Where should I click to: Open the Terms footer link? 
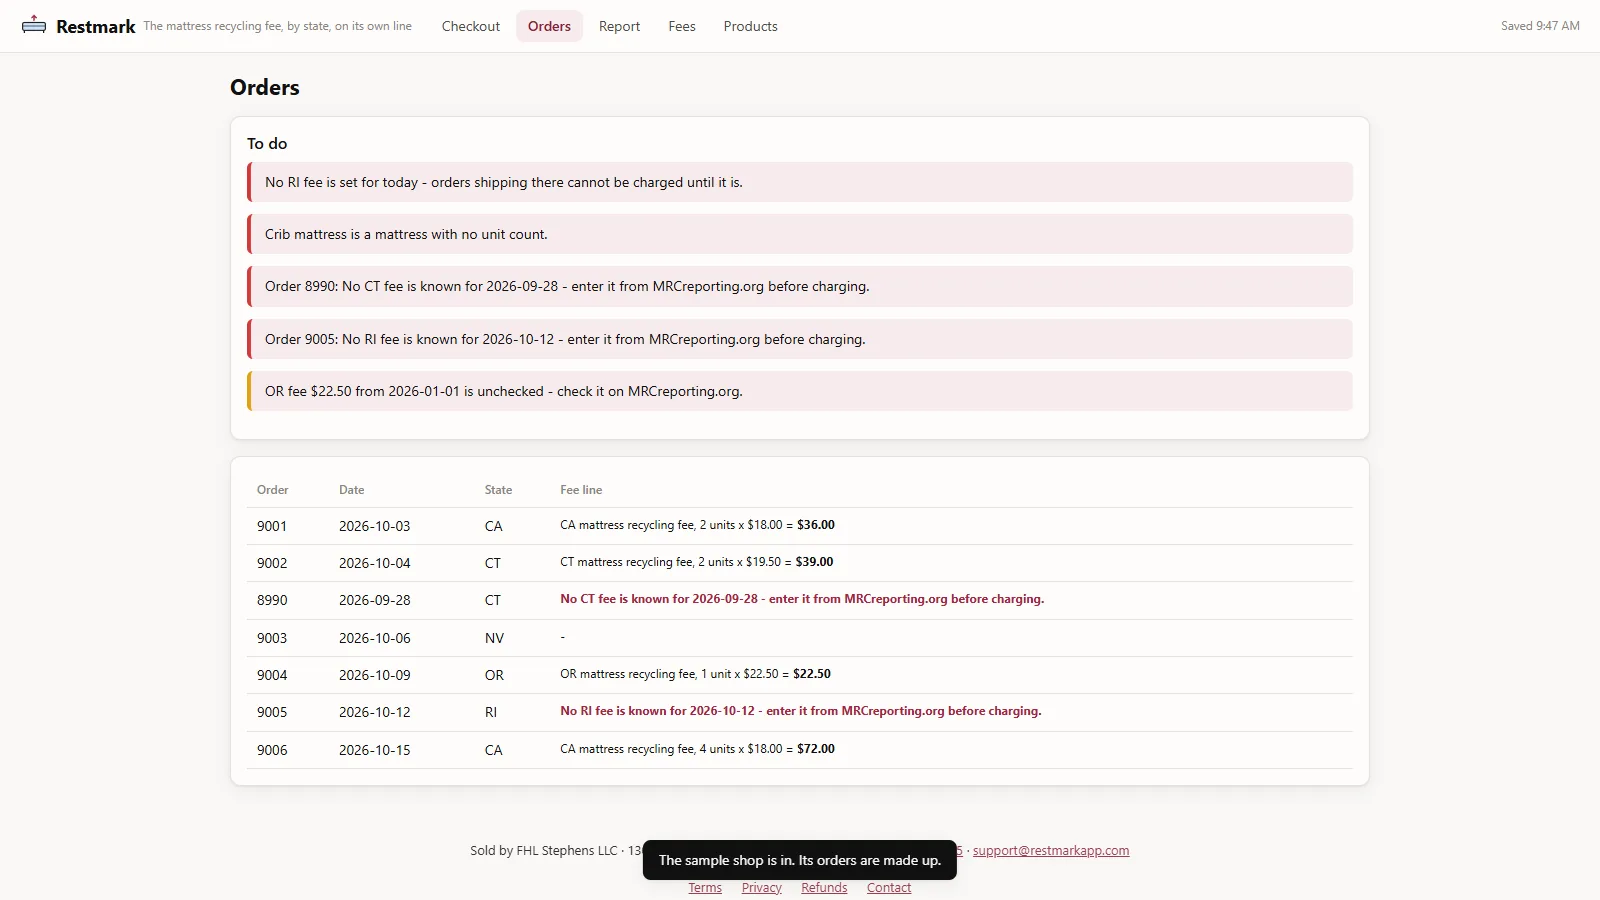(705, 888)
